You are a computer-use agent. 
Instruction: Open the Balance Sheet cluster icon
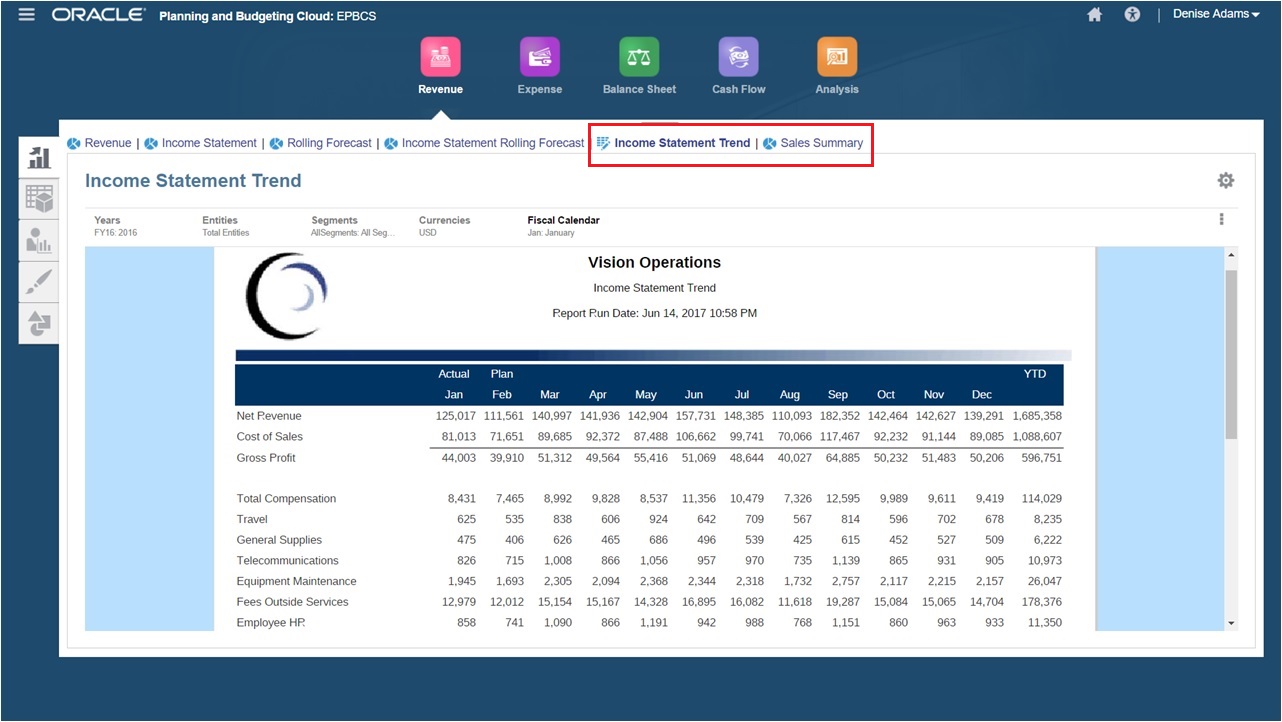[639, 57]
